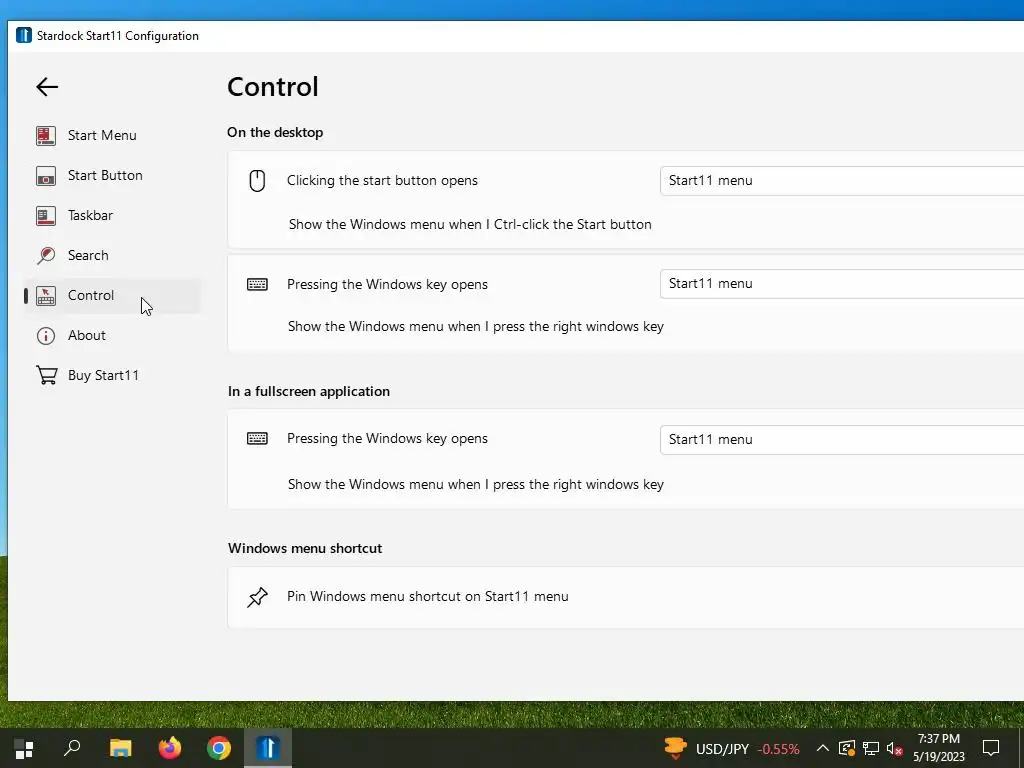
Task: Open fullscreen 'Pressing the Windows key opens' dropdown
Action: pyautogui.click(x=842, y=440)
